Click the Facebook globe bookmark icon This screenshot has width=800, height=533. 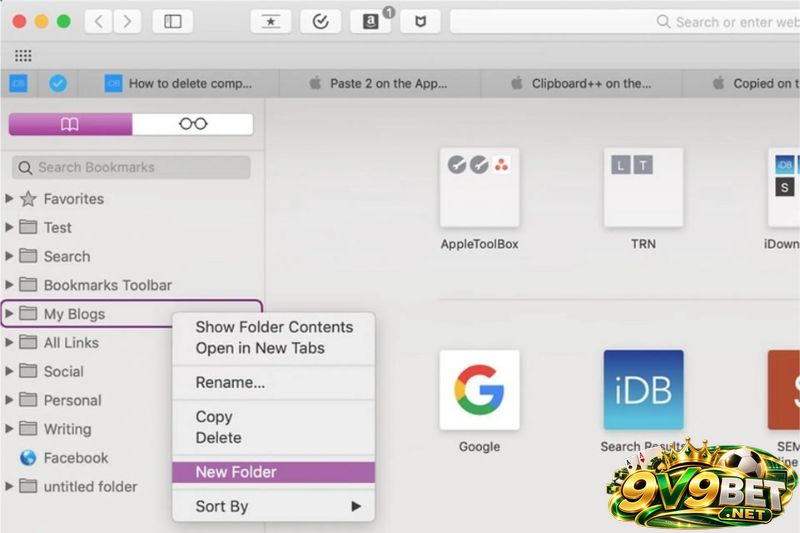click(x=28, y=458)
